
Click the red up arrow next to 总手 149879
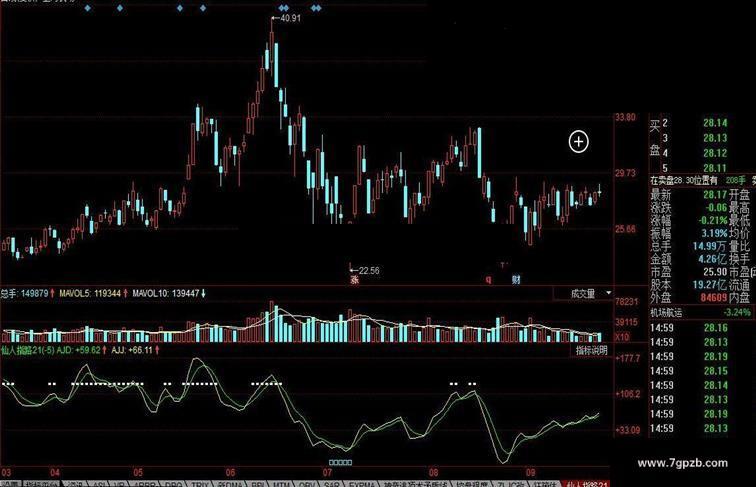point(52,293)
